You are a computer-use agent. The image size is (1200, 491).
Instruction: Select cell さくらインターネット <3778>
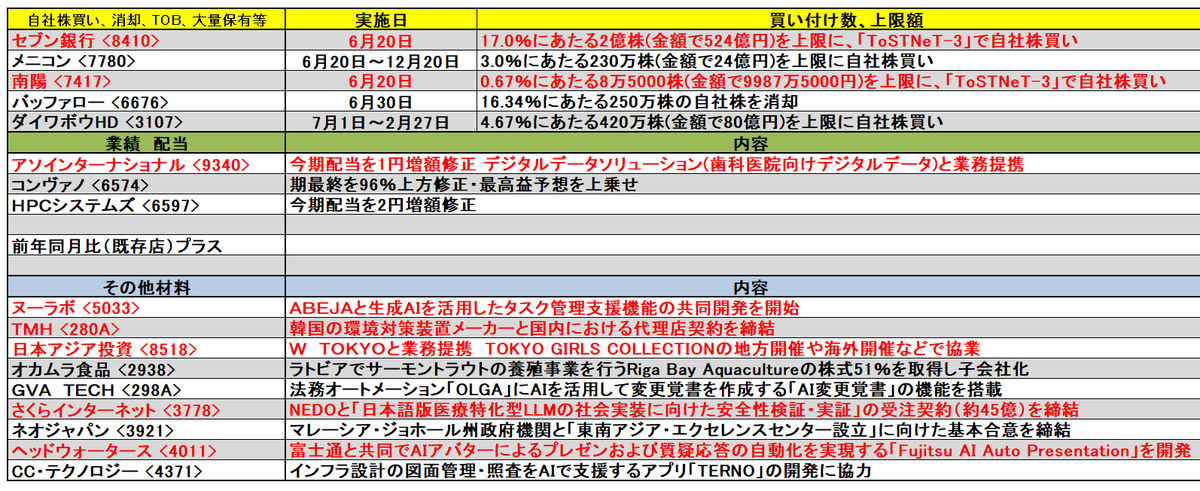point(146,410)
